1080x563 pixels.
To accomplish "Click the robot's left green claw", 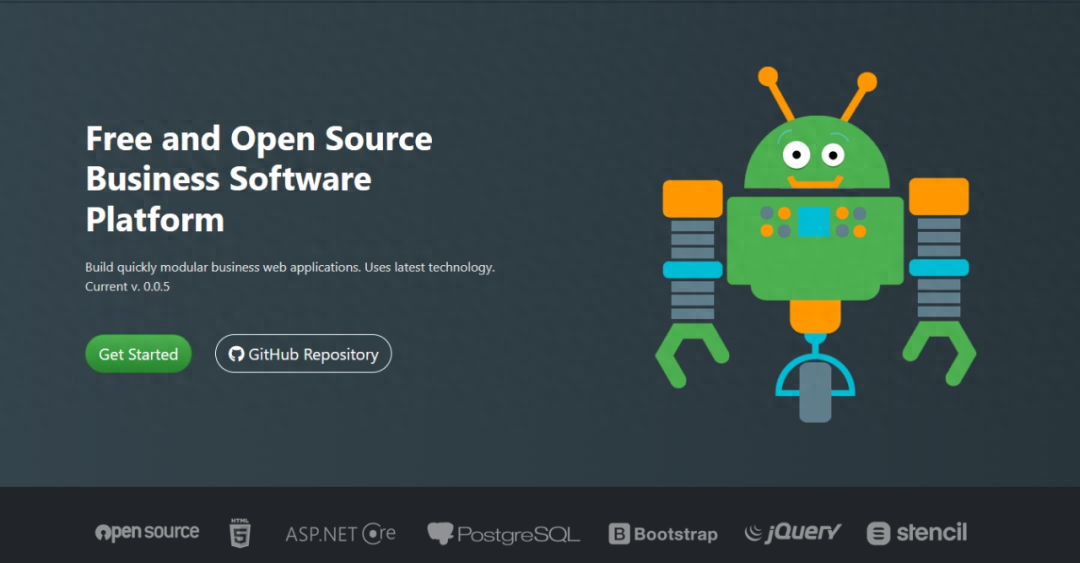I will click(x=691, y=354).
